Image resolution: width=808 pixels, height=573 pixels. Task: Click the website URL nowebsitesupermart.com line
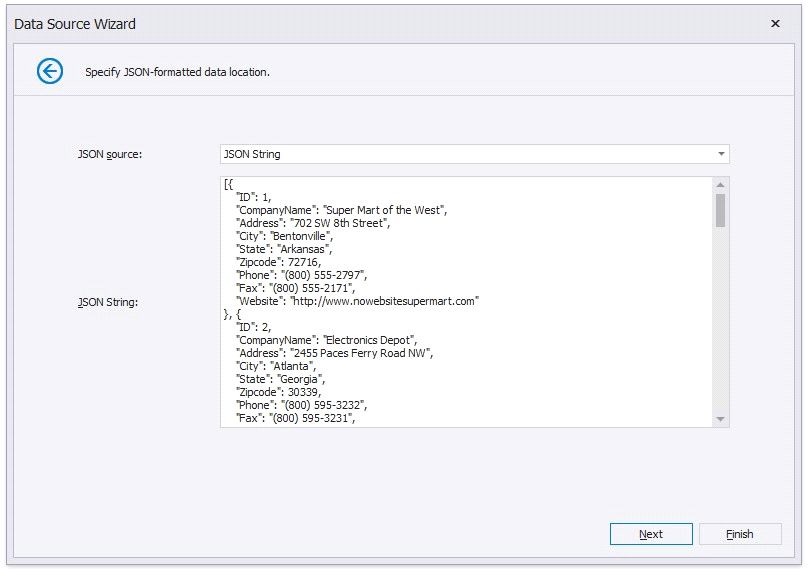(x=357, y=300)
